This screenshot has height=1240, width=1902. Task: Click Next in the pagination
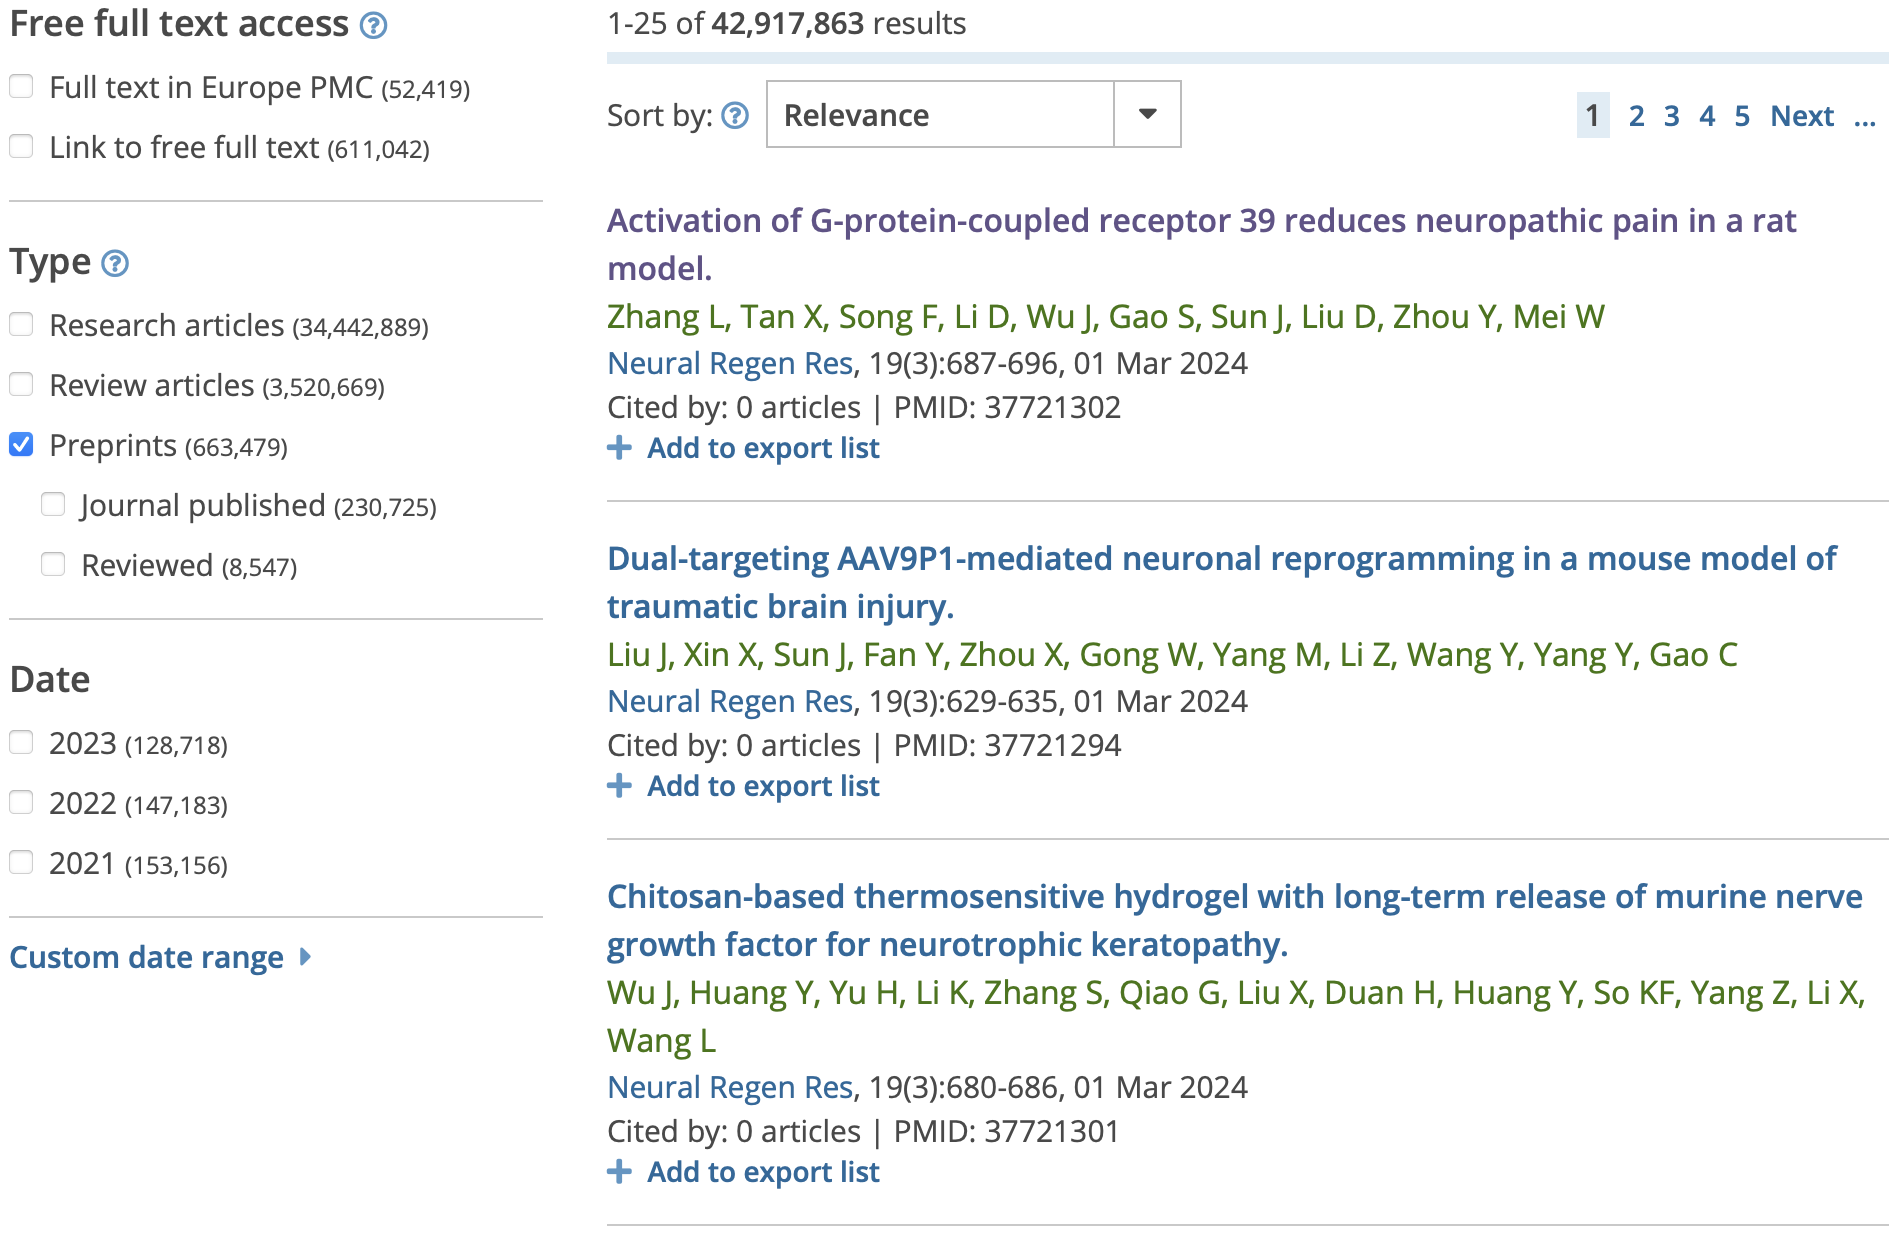(1802, 116)
